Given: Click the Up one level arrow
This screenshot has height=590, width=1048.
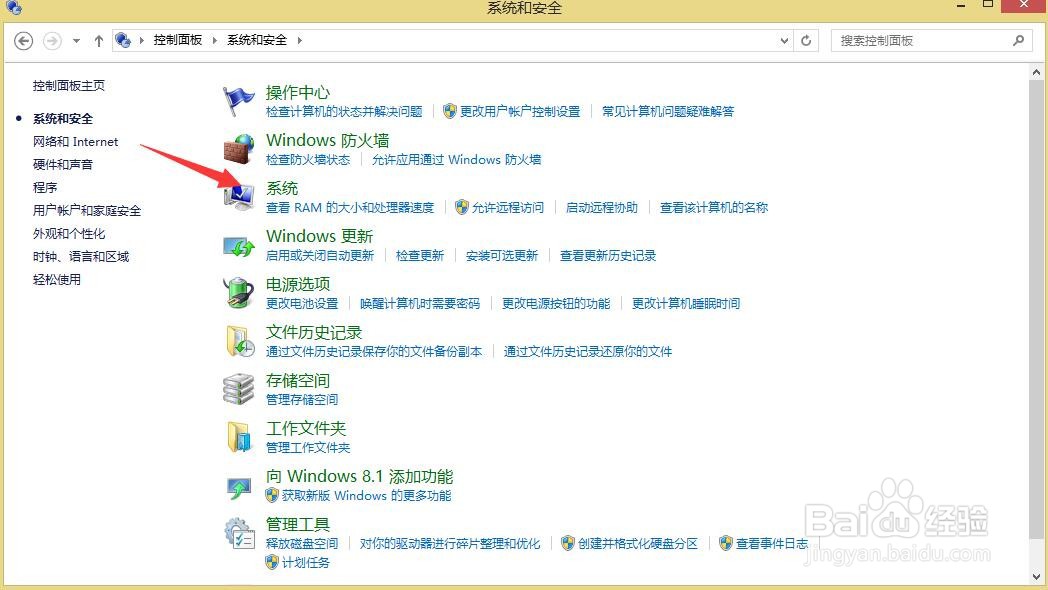Looking at the screenshot, I should tap(98, 41).
